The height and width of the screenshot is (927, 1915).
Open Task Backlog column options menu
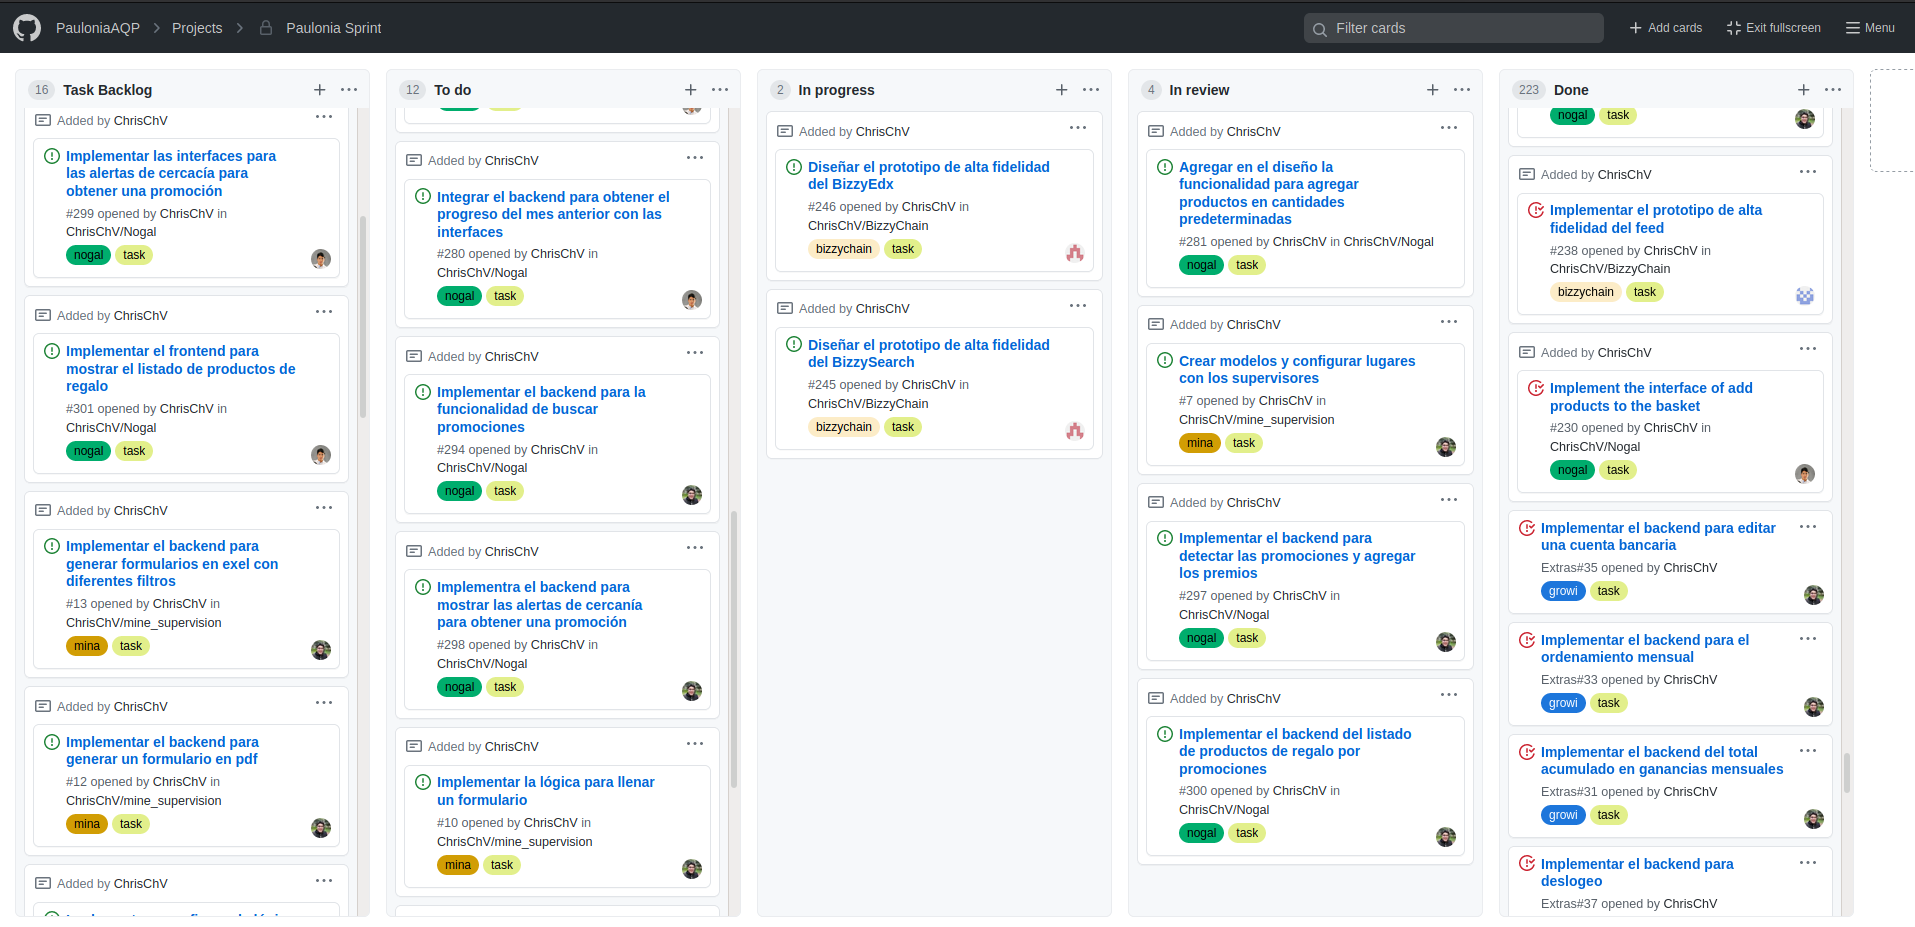coord(349,90)
